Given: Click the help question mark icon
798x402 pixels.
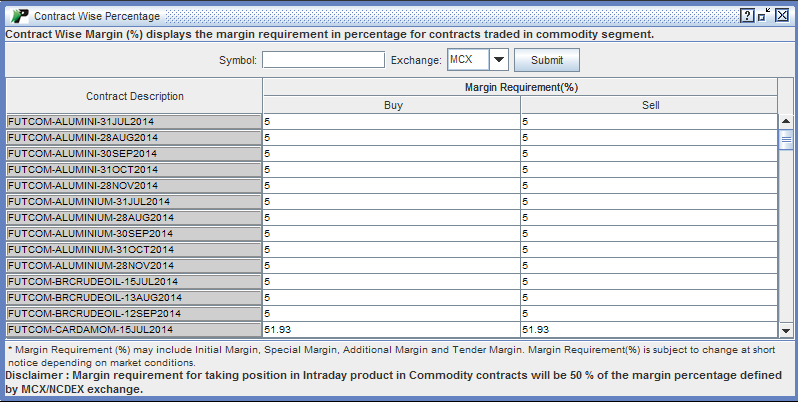Looking at the screenshot, I should pyautogui.click(x=747, y=16).
